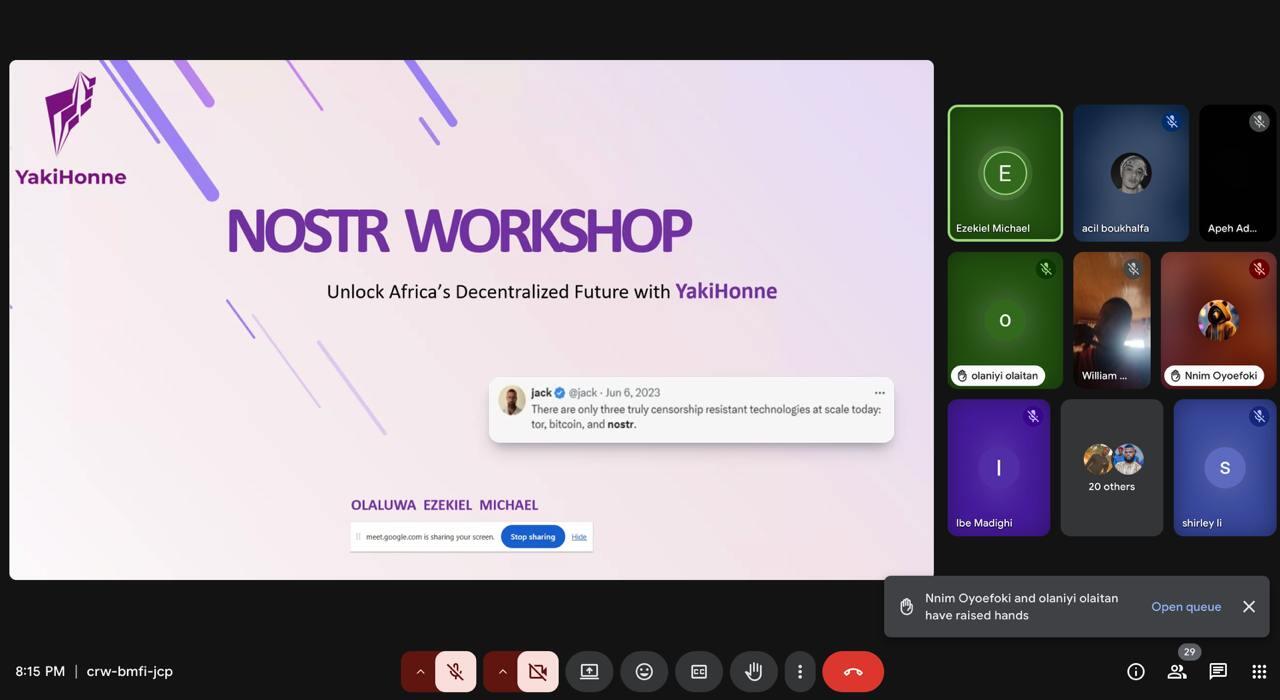Click the meeting code crw-bmfi-jcp
Viewport: 1280px width, 700px height.
(x=130, y=672)
